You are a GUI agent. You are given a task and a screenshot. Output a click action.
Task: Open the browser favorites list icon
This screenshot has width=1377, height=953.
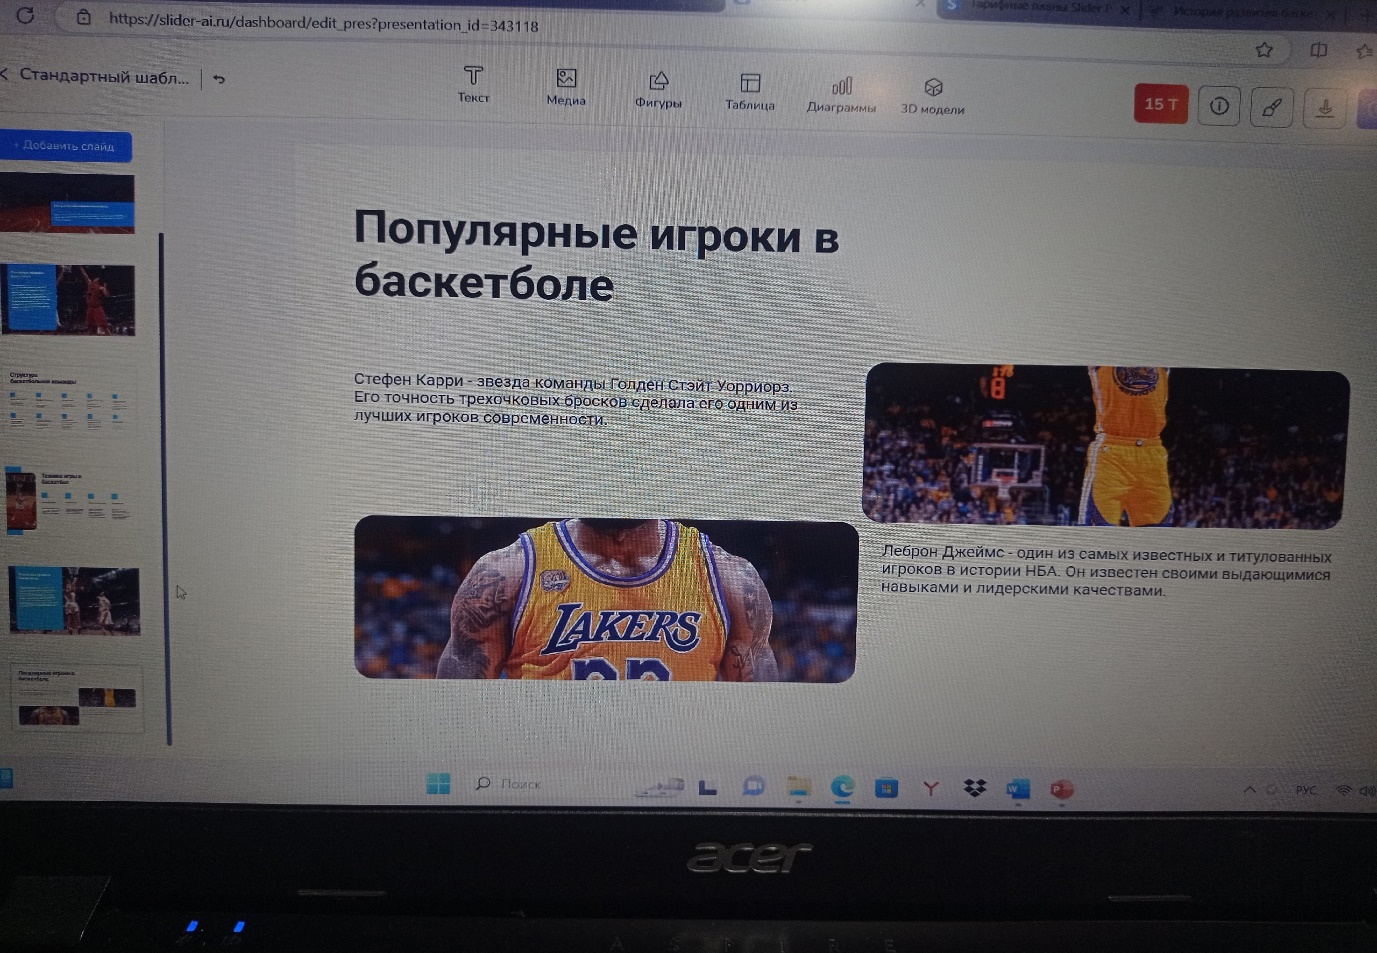1365,51
